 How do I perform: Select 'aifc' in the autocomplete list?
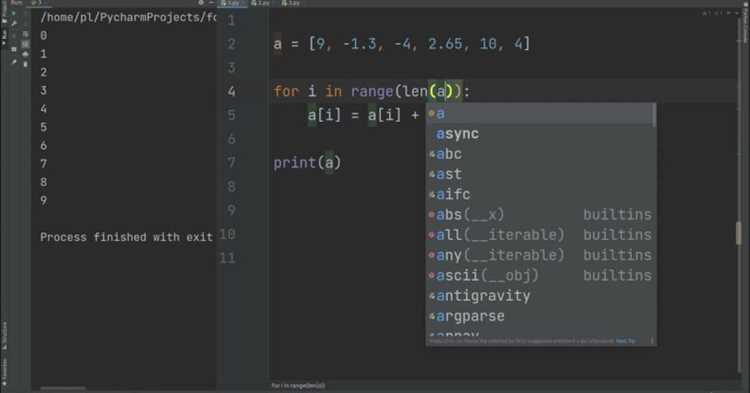539,195
